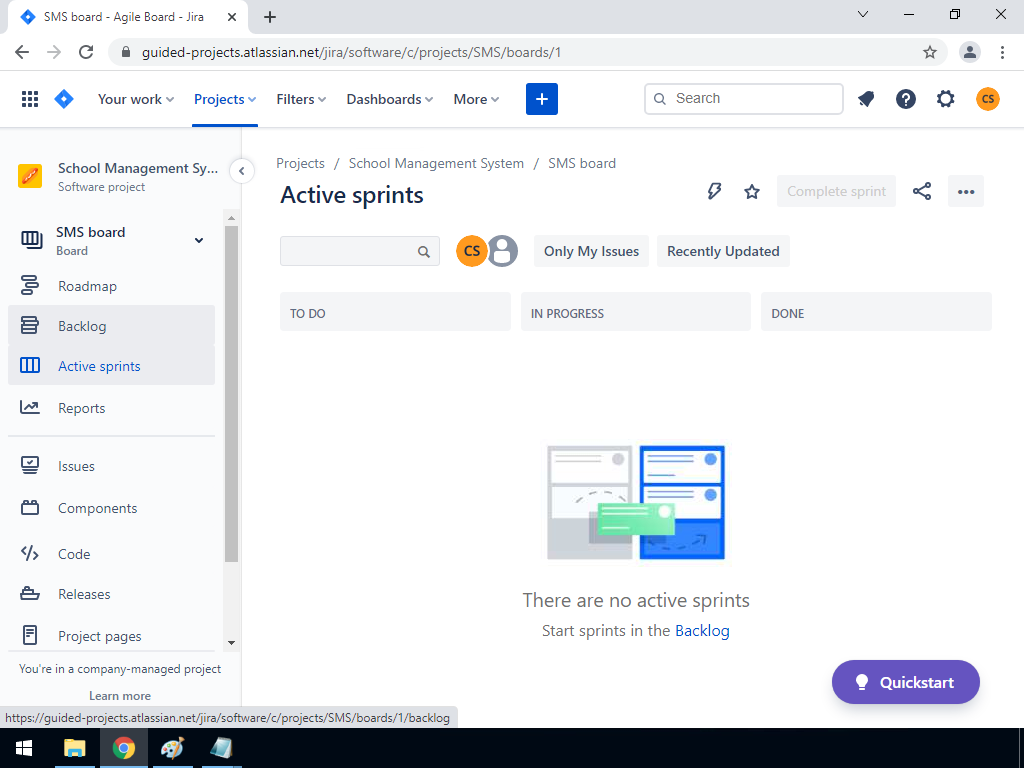Go back in browser history

click(x=22, y=52)
